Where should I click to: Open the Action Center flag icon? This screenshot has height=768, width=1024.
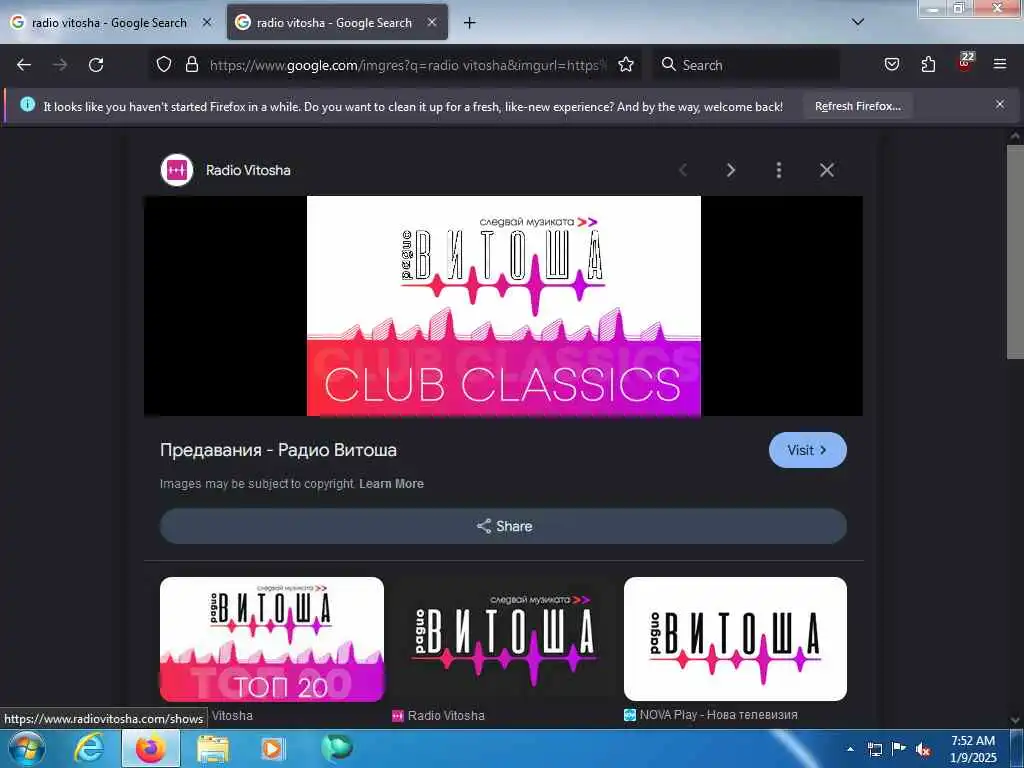(899, 749)
